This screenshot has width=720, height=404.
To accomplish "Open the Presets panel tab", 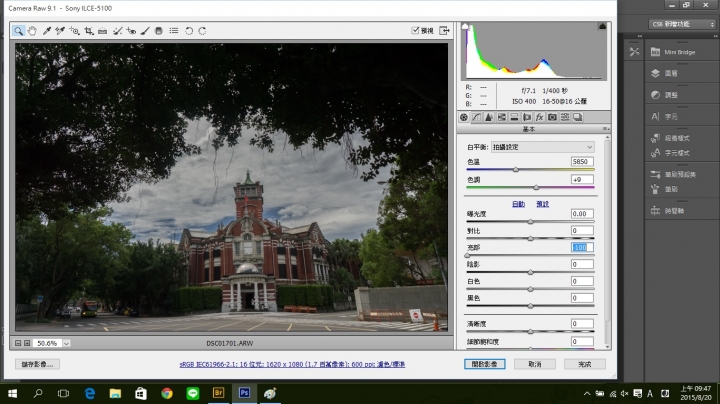I will (565, 118).
